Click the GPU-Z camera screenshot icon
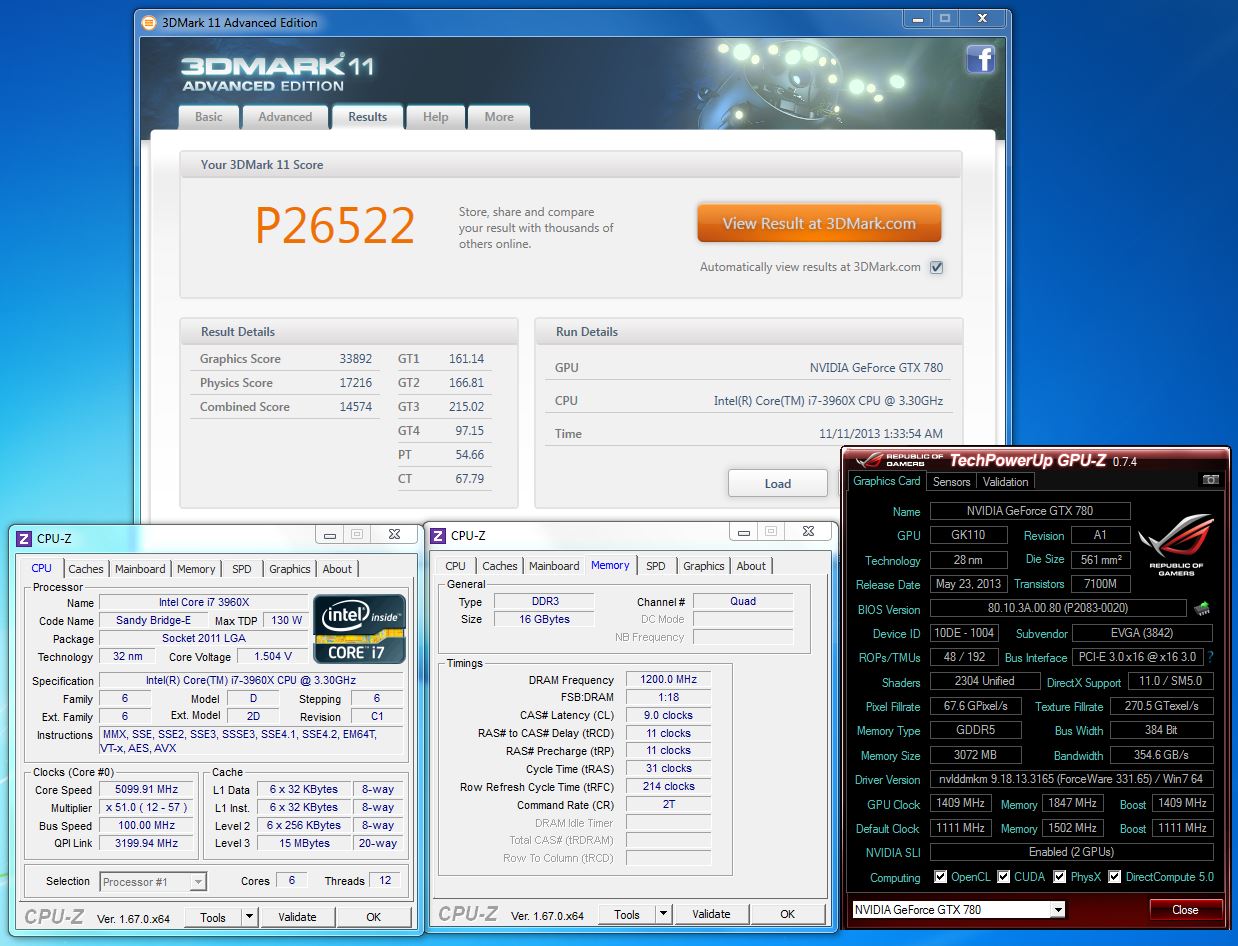 pyautogui.click(x=1211, y=480)
